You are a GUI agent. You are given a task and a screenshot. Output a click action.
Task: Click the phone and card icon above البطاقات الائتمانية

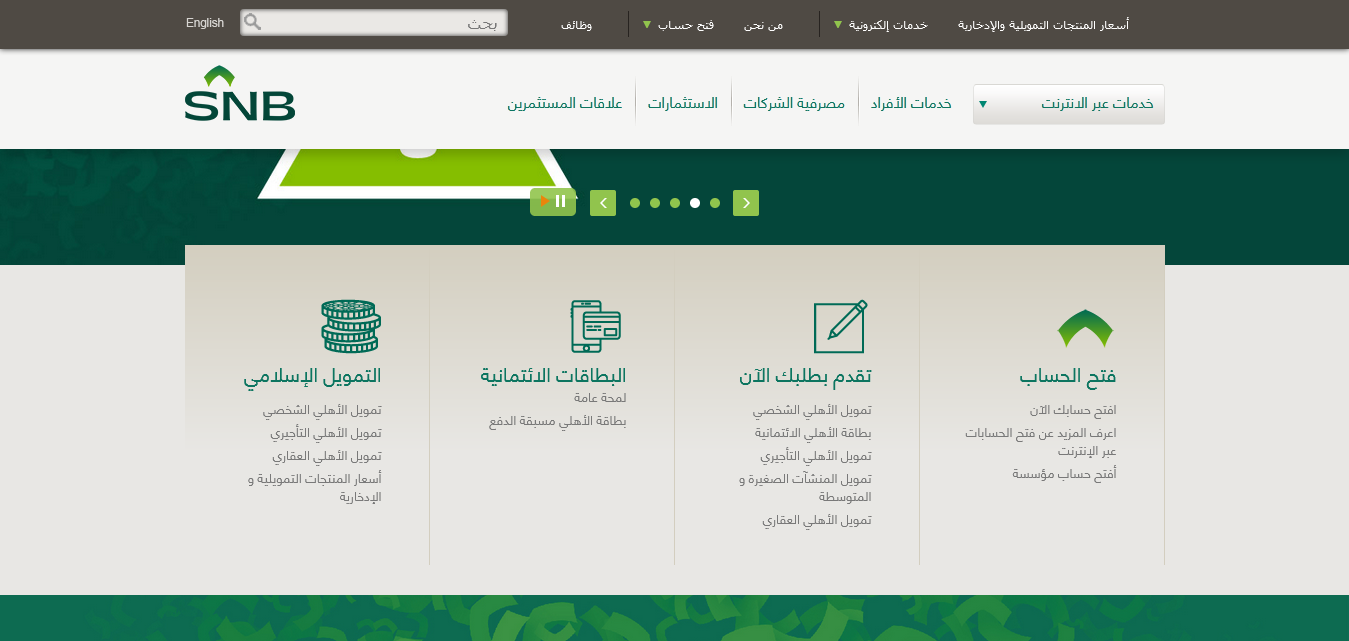(x=596, y=326)
